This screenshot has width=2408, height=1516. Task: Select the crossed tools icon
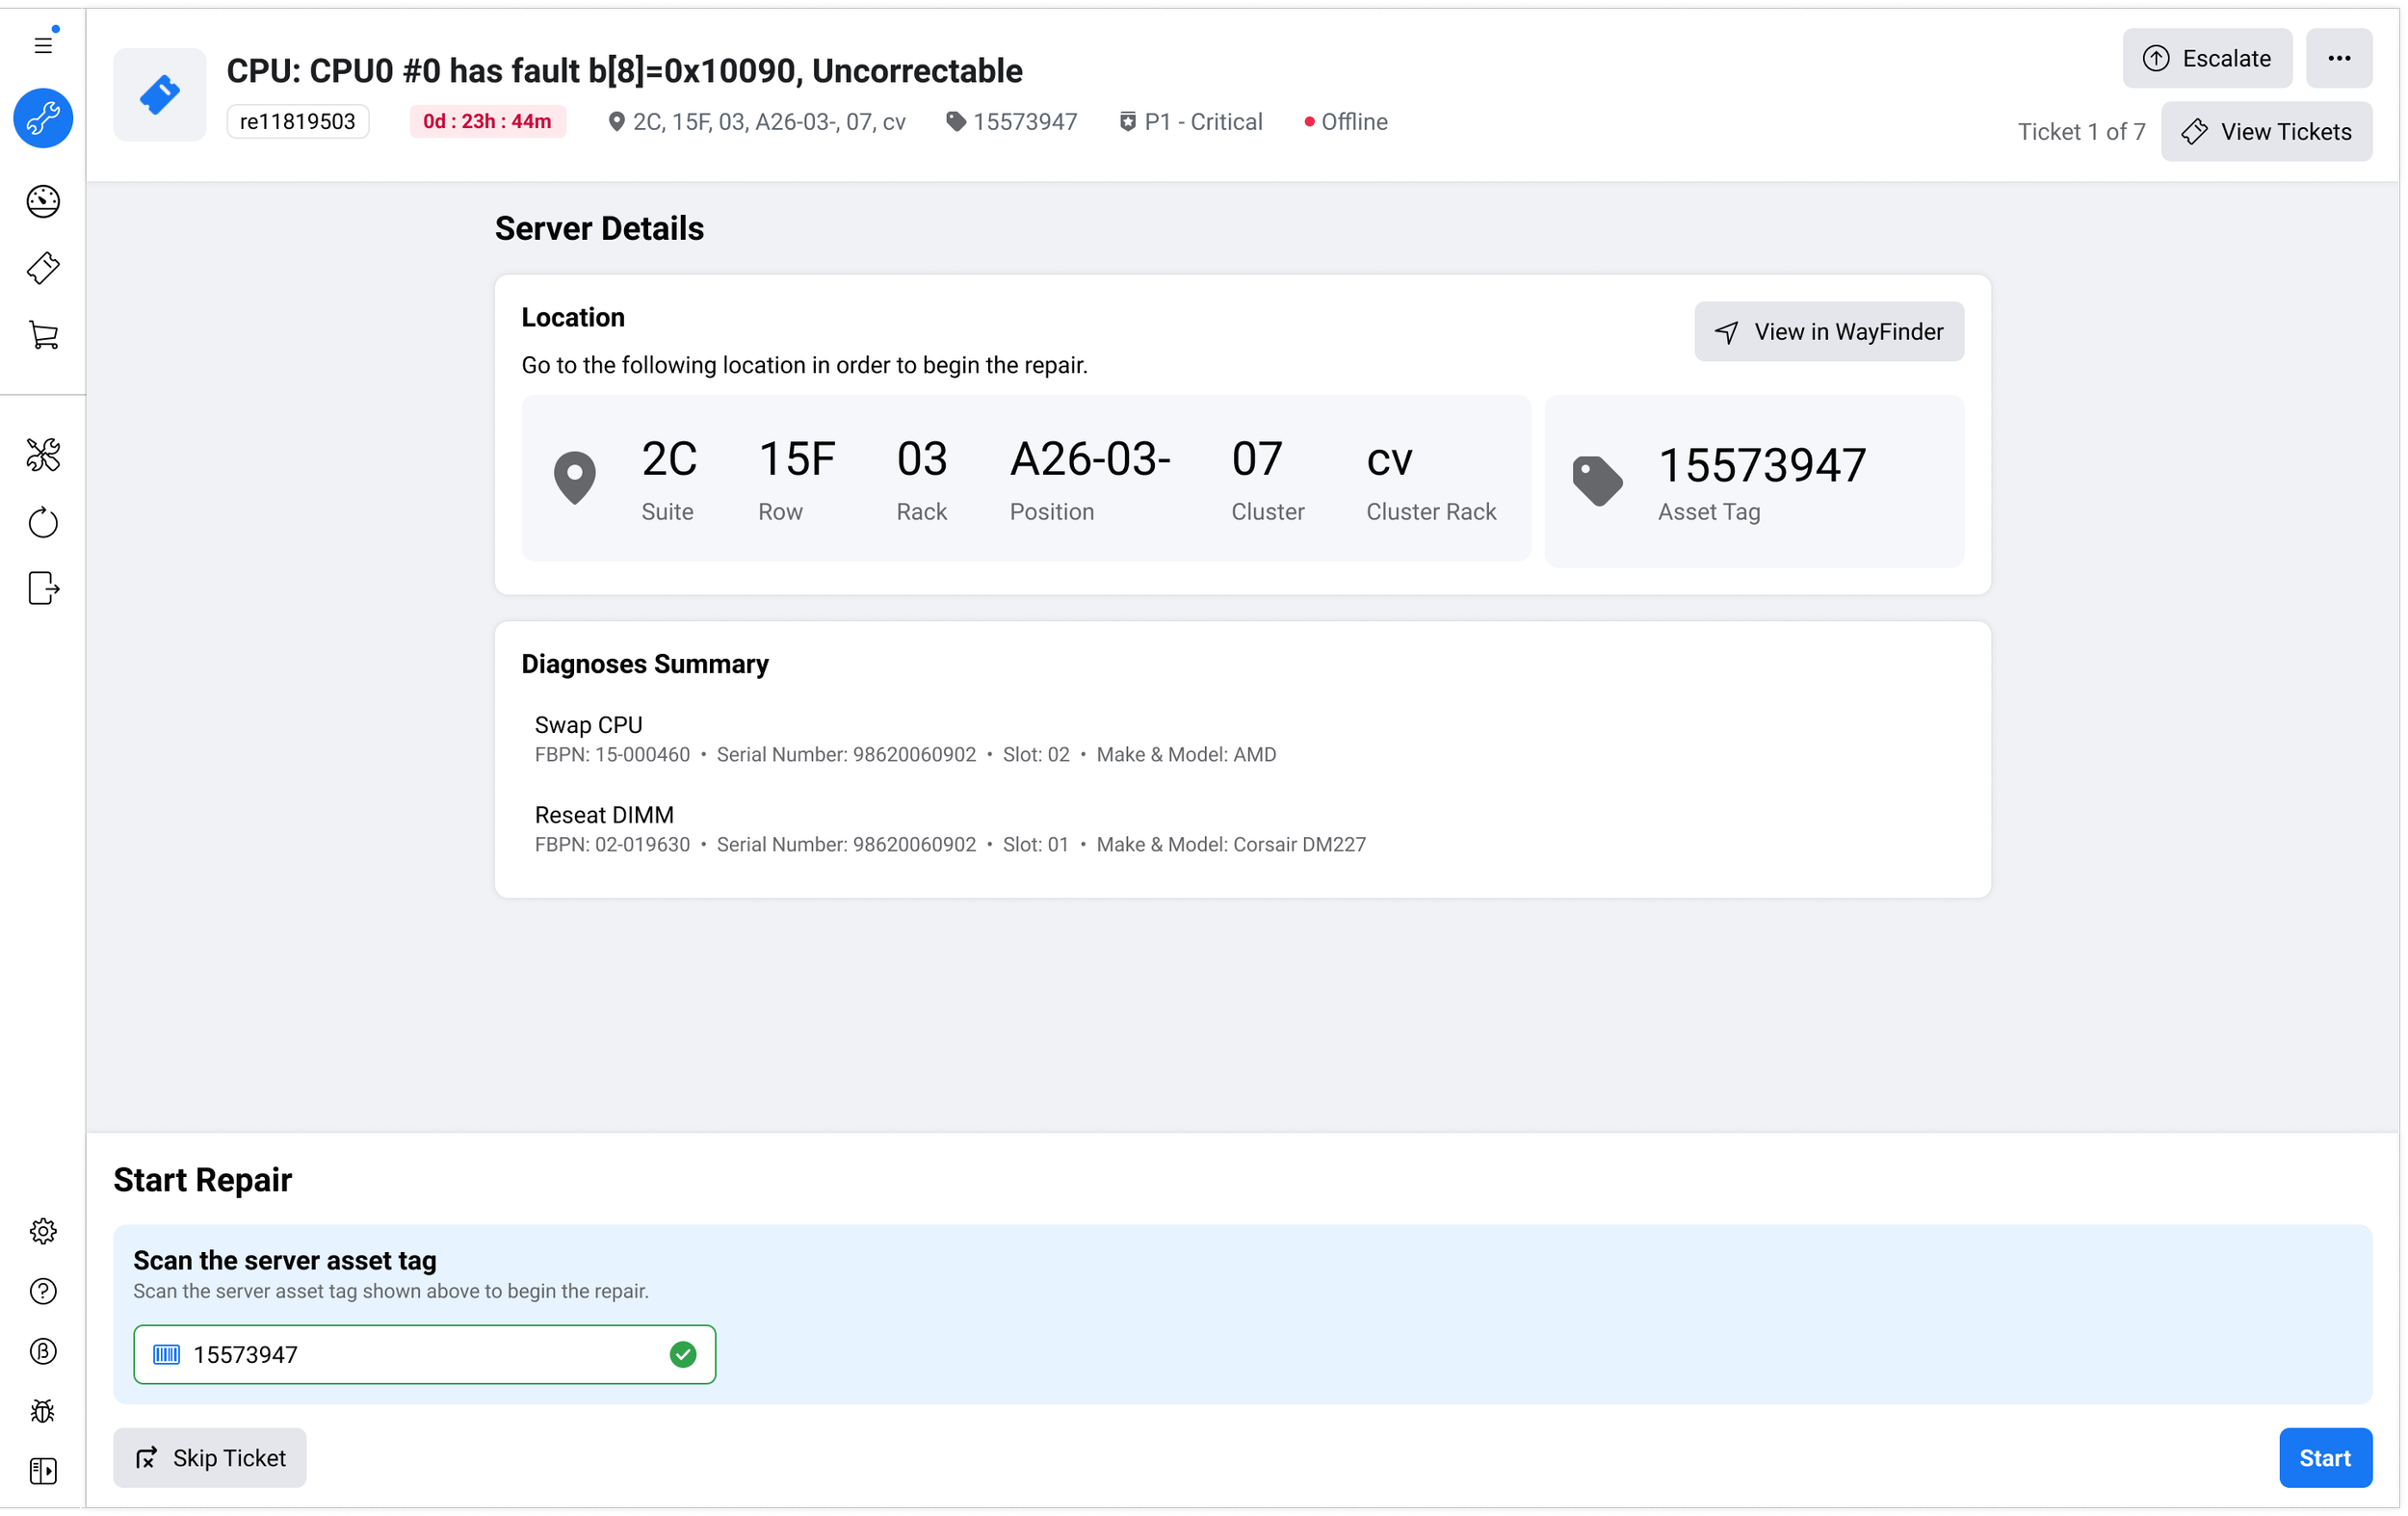point(43,455)
